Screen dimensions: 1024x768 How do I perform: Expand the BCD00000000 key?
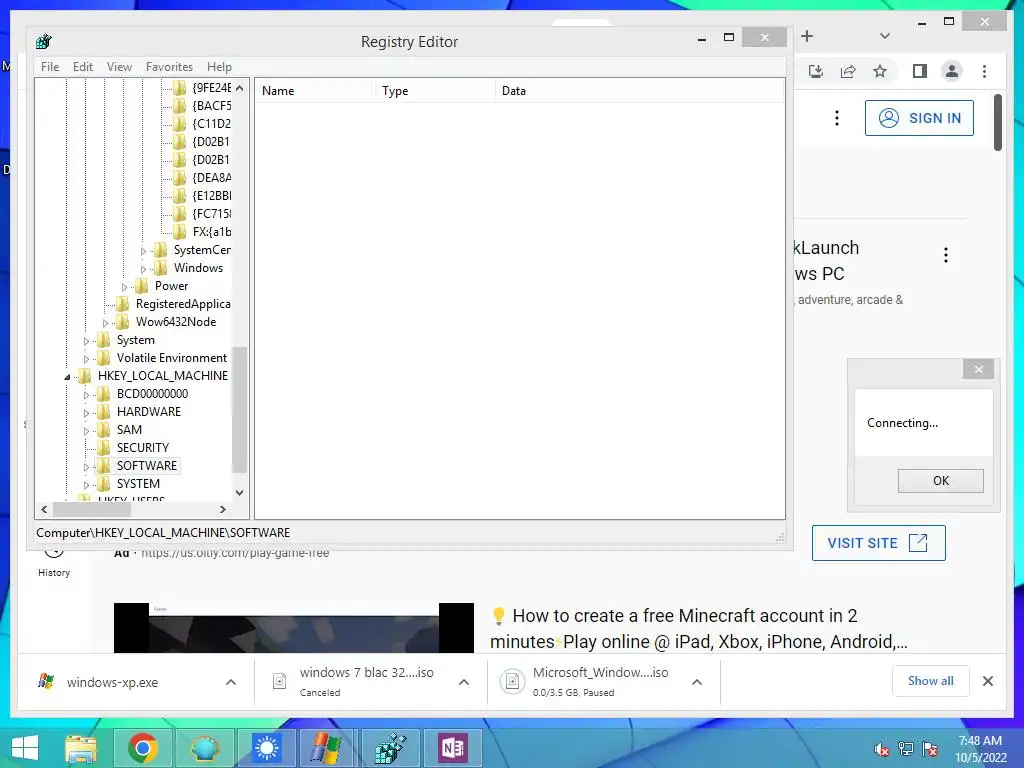coord(86,394)
